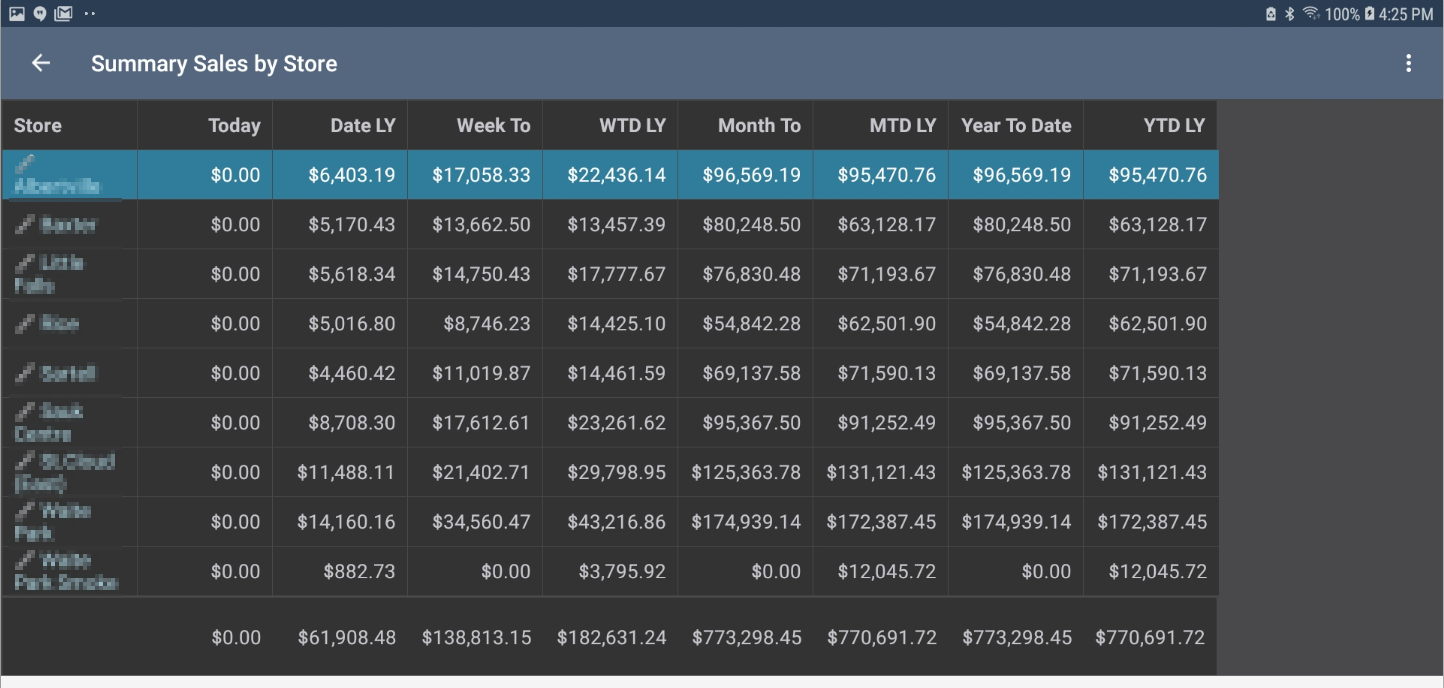This screenshot has width=1444, height=688.
Task: Click the YTD LY column header
Action: (x=1174, y=126)
